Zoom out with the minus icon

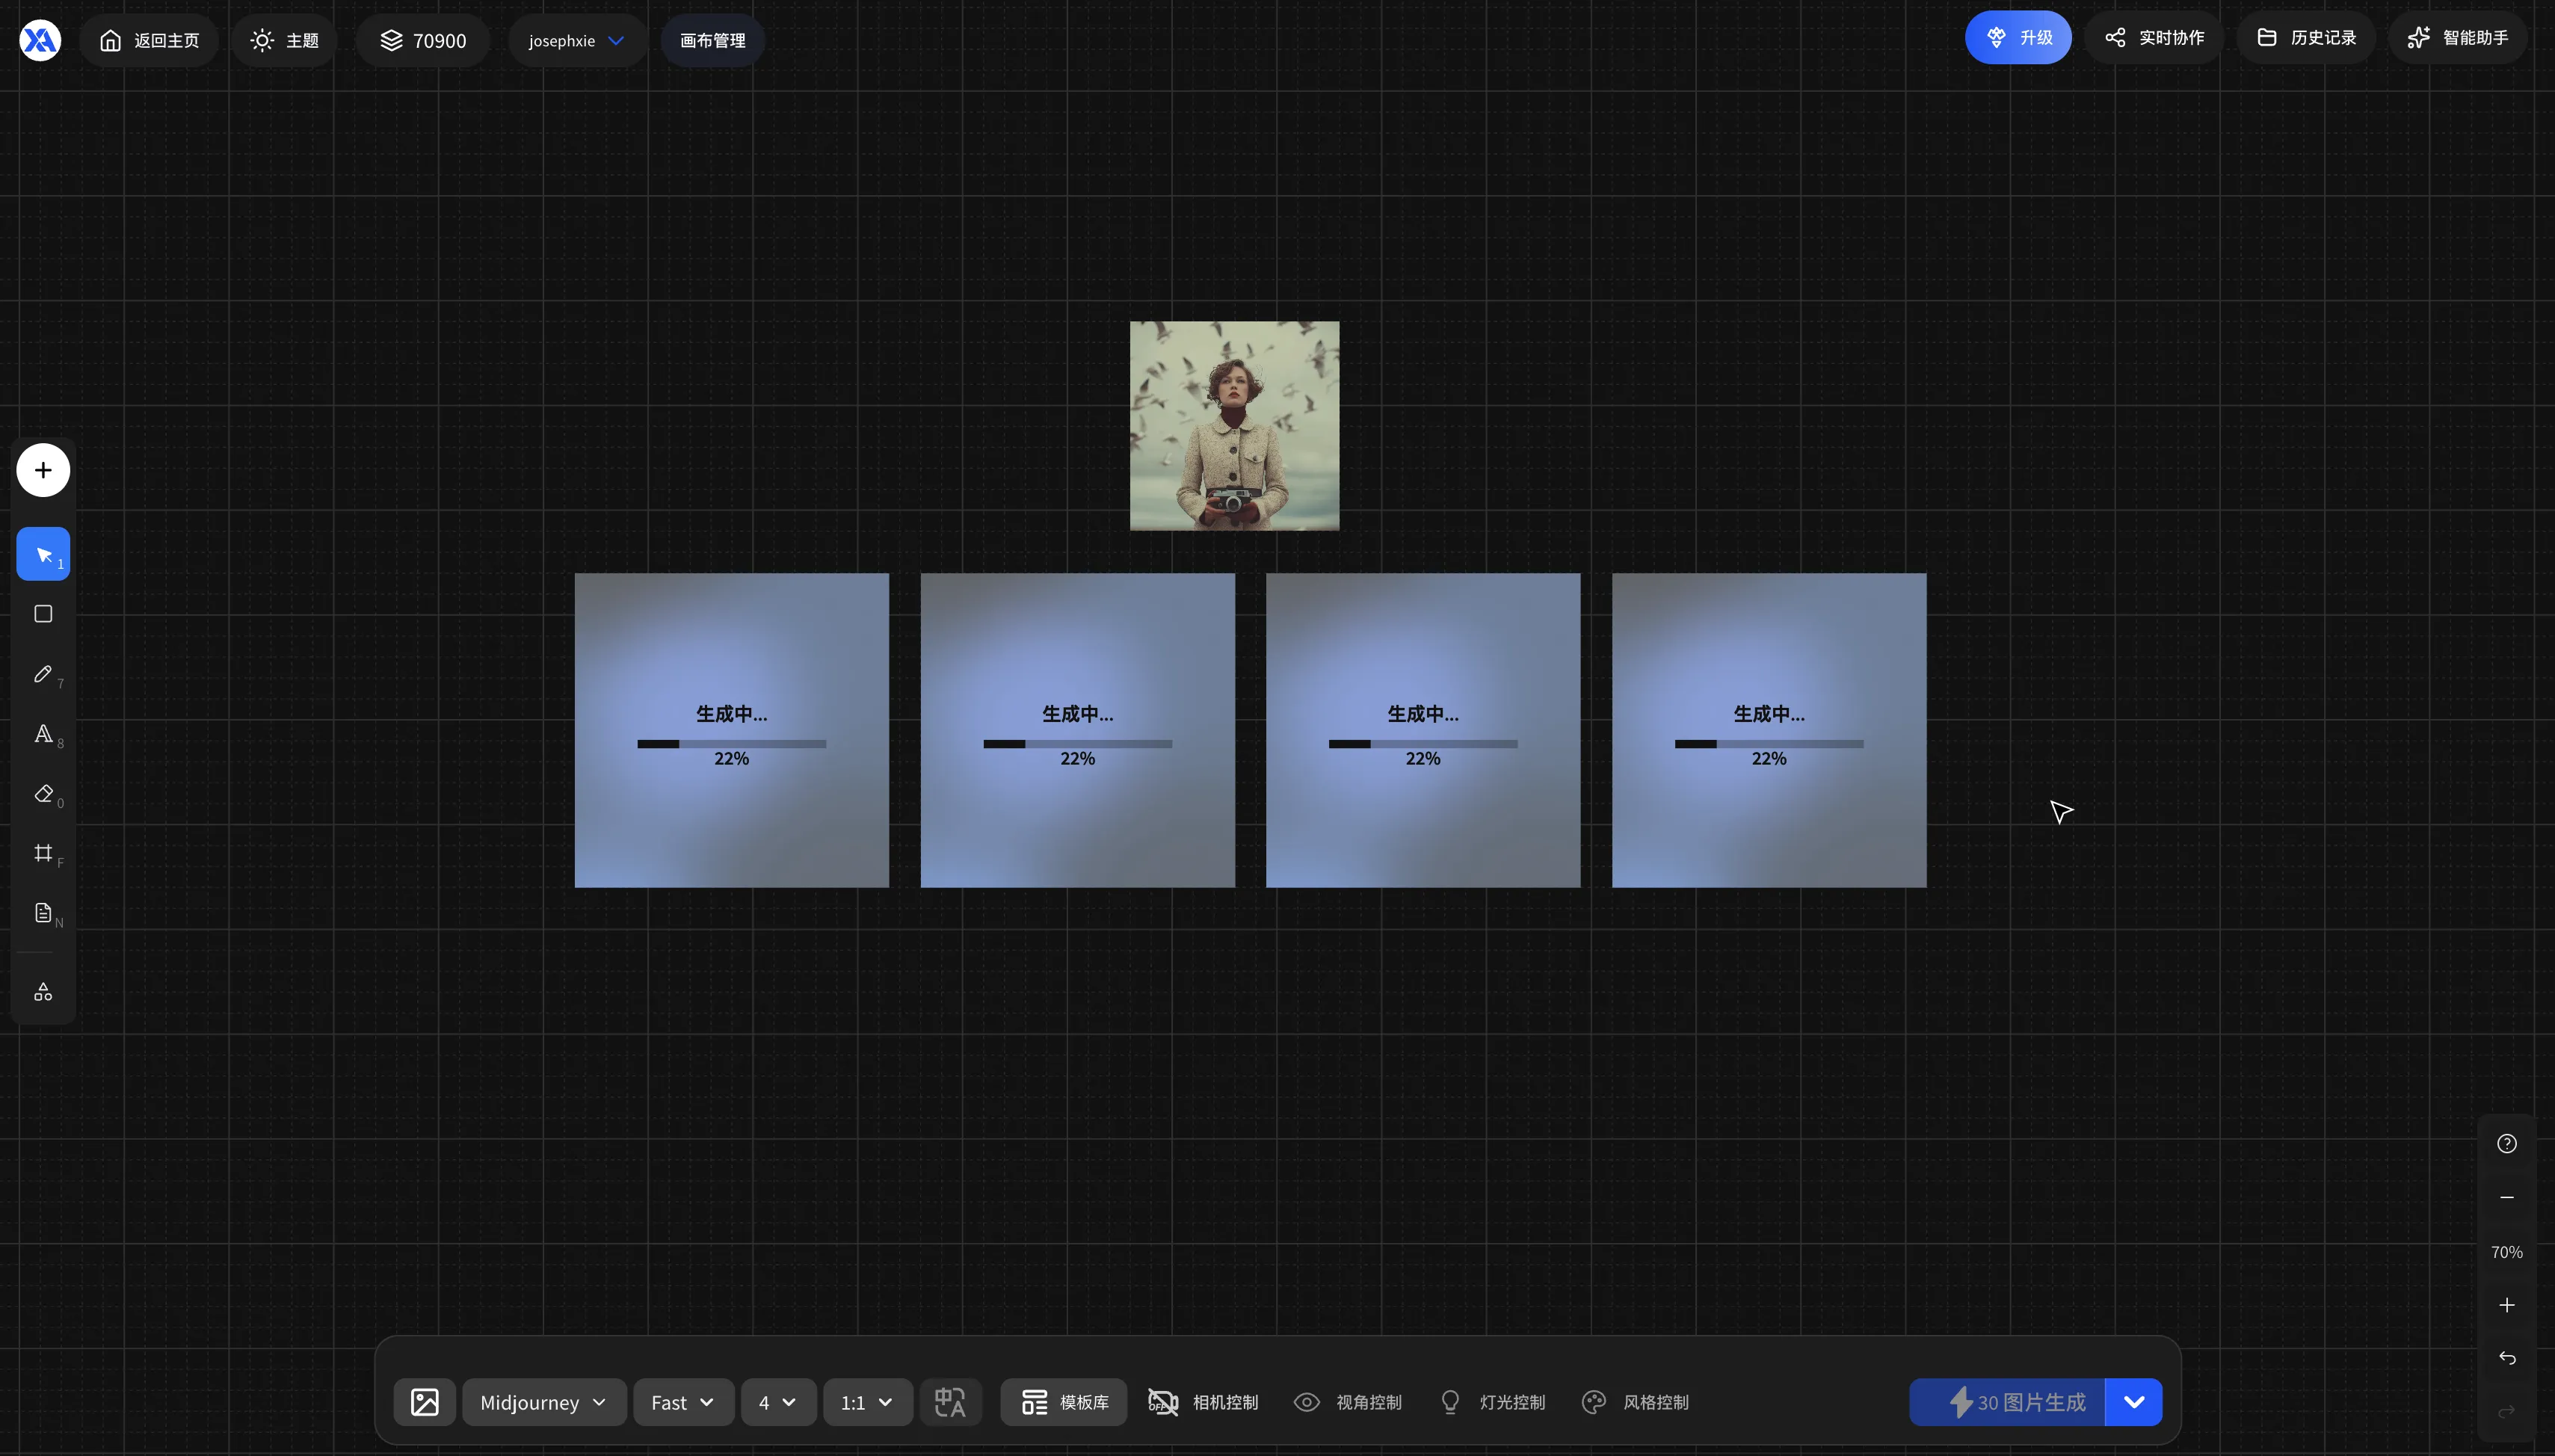click(x=2507, y=1198)
